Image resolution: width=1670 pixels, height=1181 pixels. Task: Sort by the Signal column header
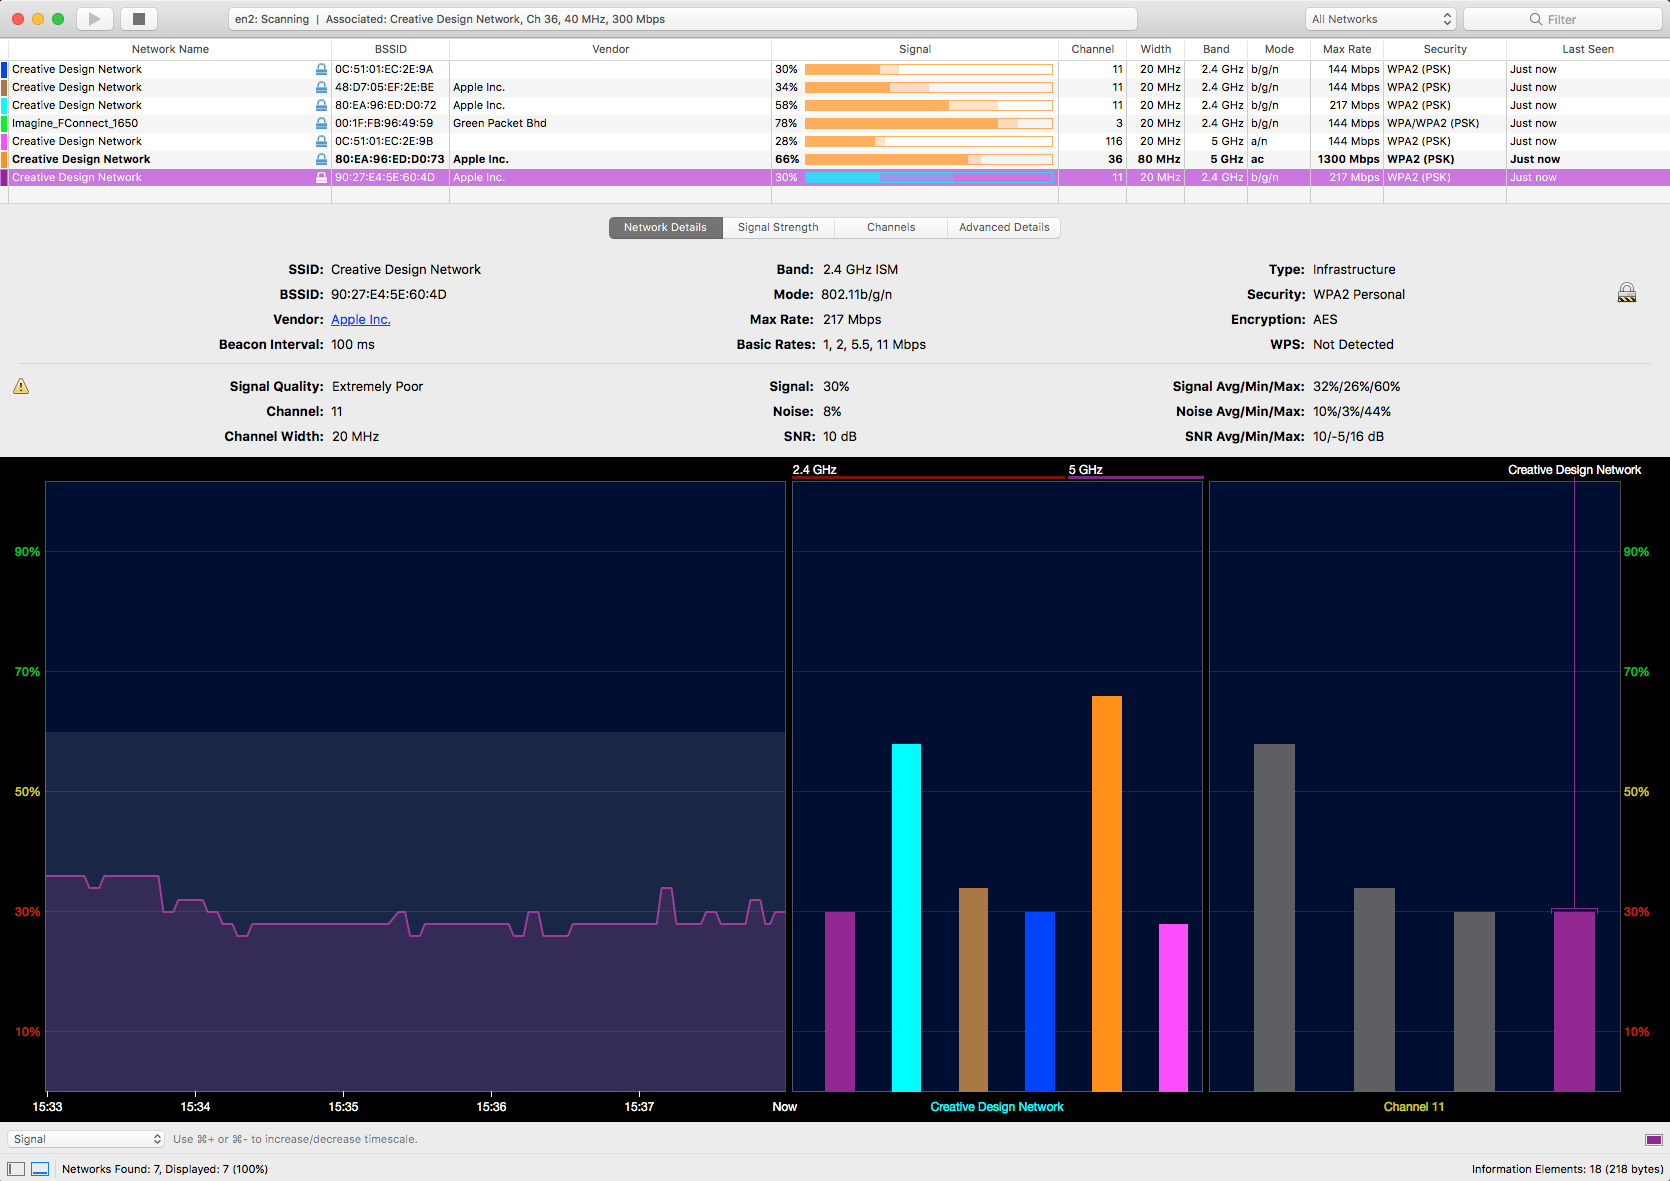tap(915, 49)
